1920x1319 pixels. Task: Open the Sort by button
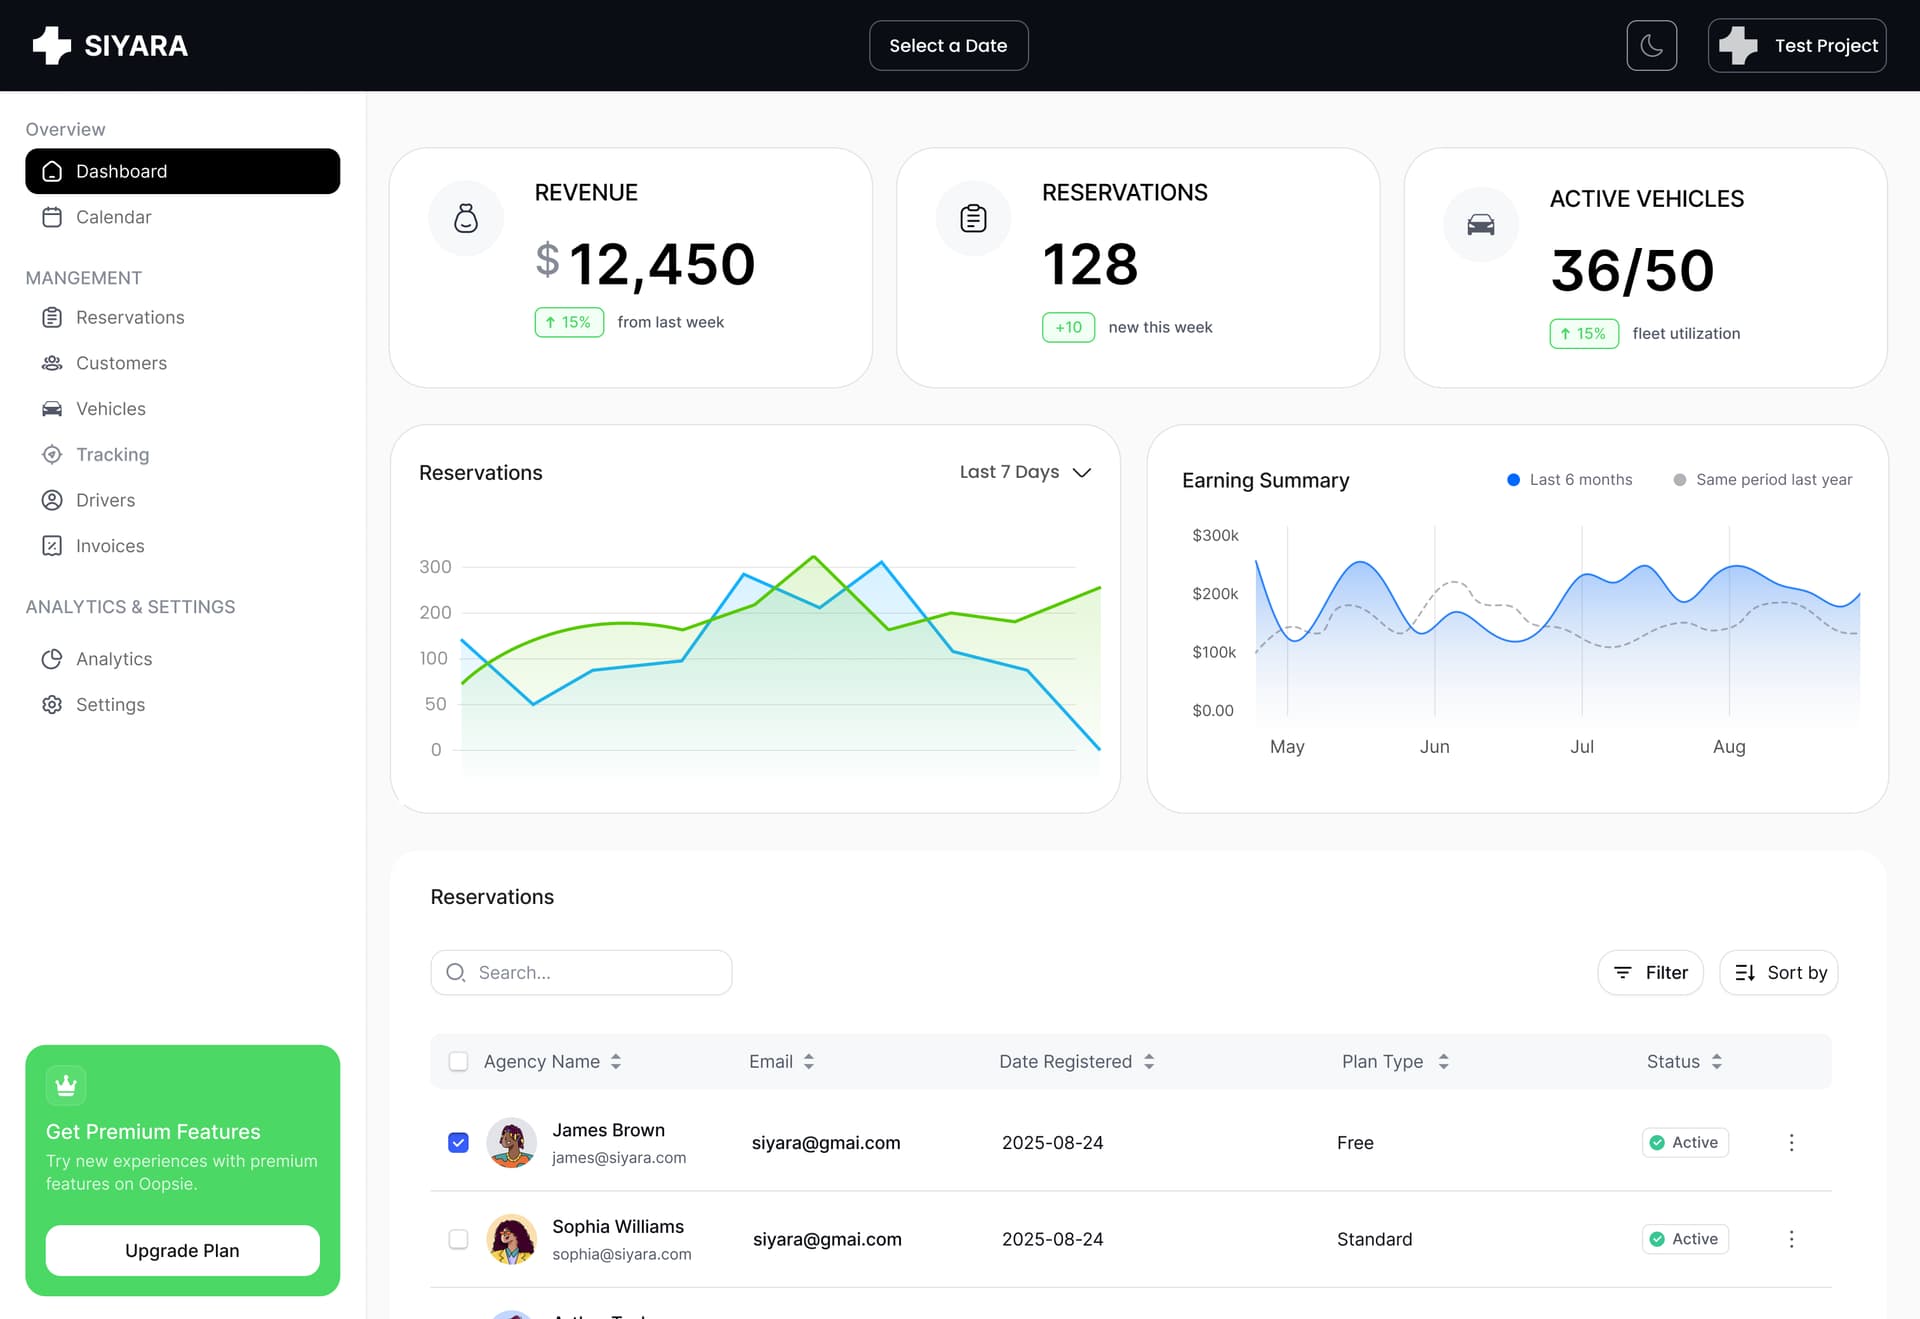[1779, 972]
